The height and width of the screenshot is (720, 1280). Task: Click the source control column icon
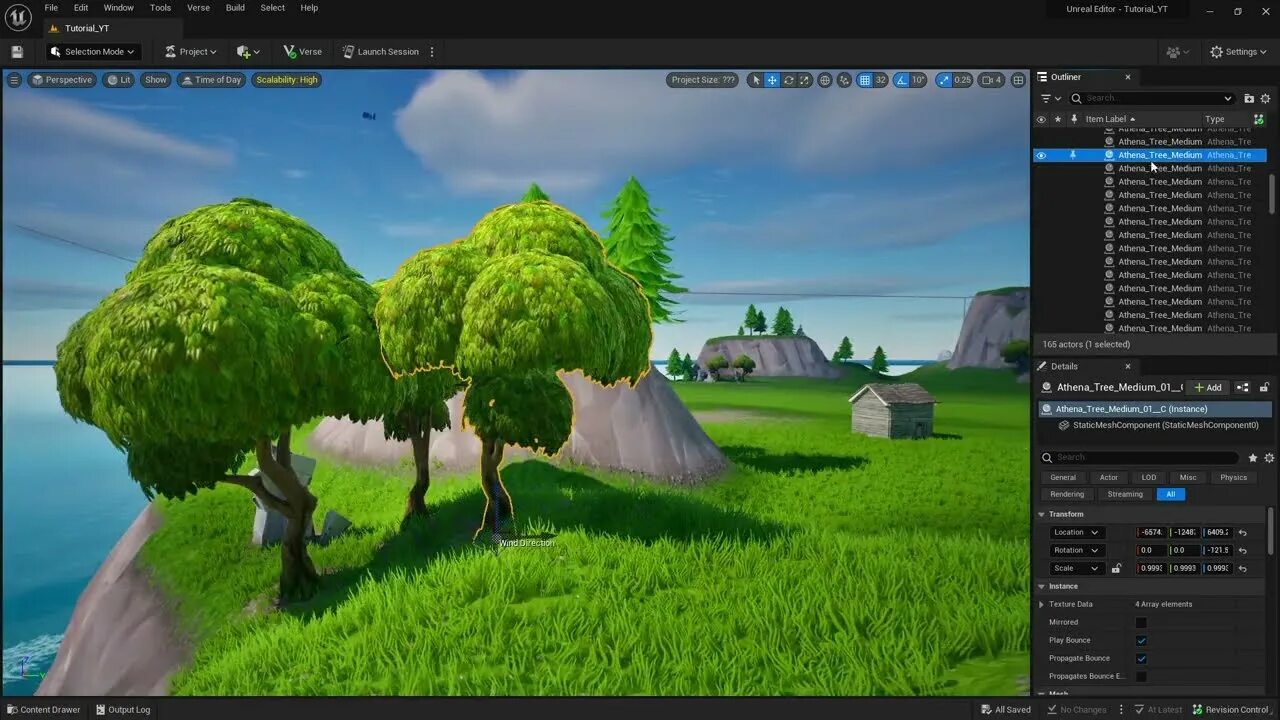click(1259, 119)
